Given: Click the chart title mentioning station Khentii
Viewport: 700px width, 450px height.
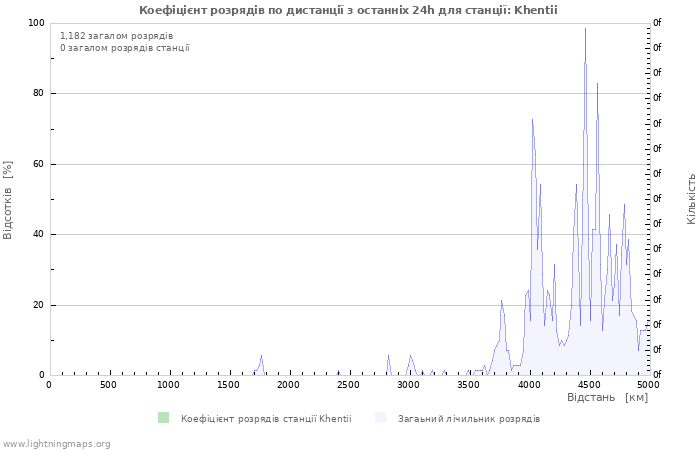Looking at the screenshot, I should pyautogui.click(x=348, y=10).
